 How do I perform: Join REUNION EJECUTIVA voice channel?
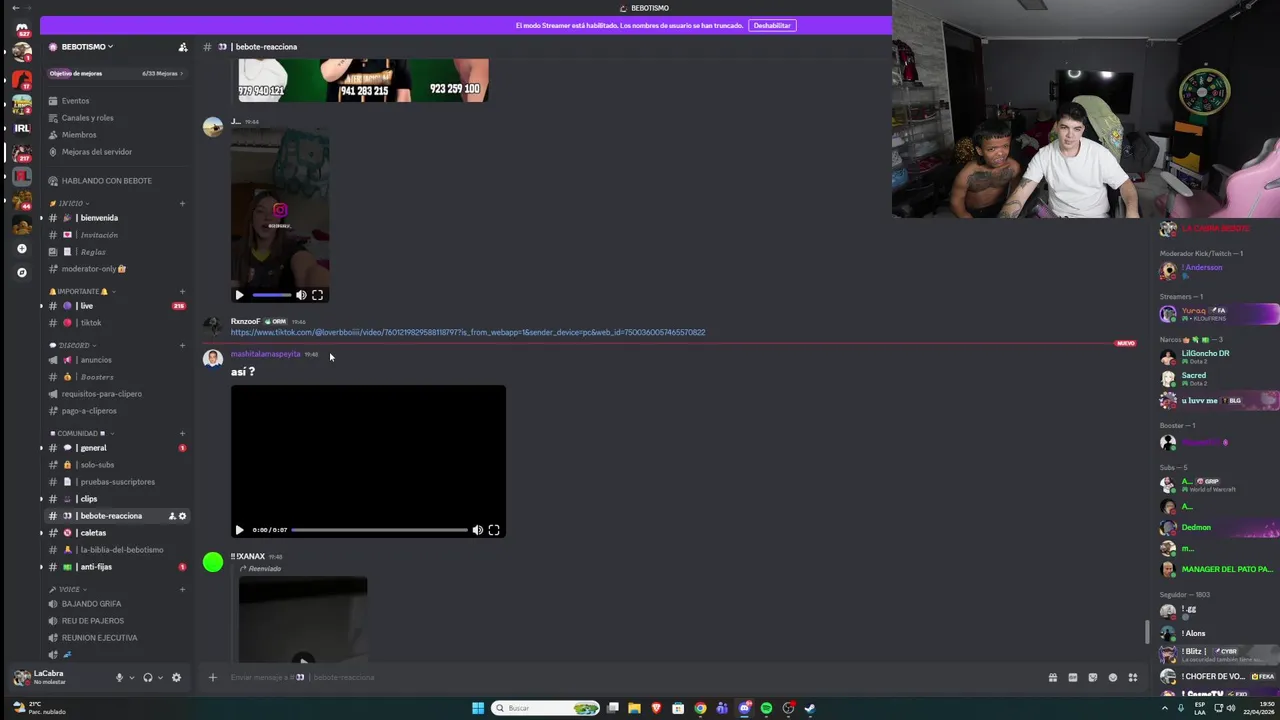click(99, 638)
